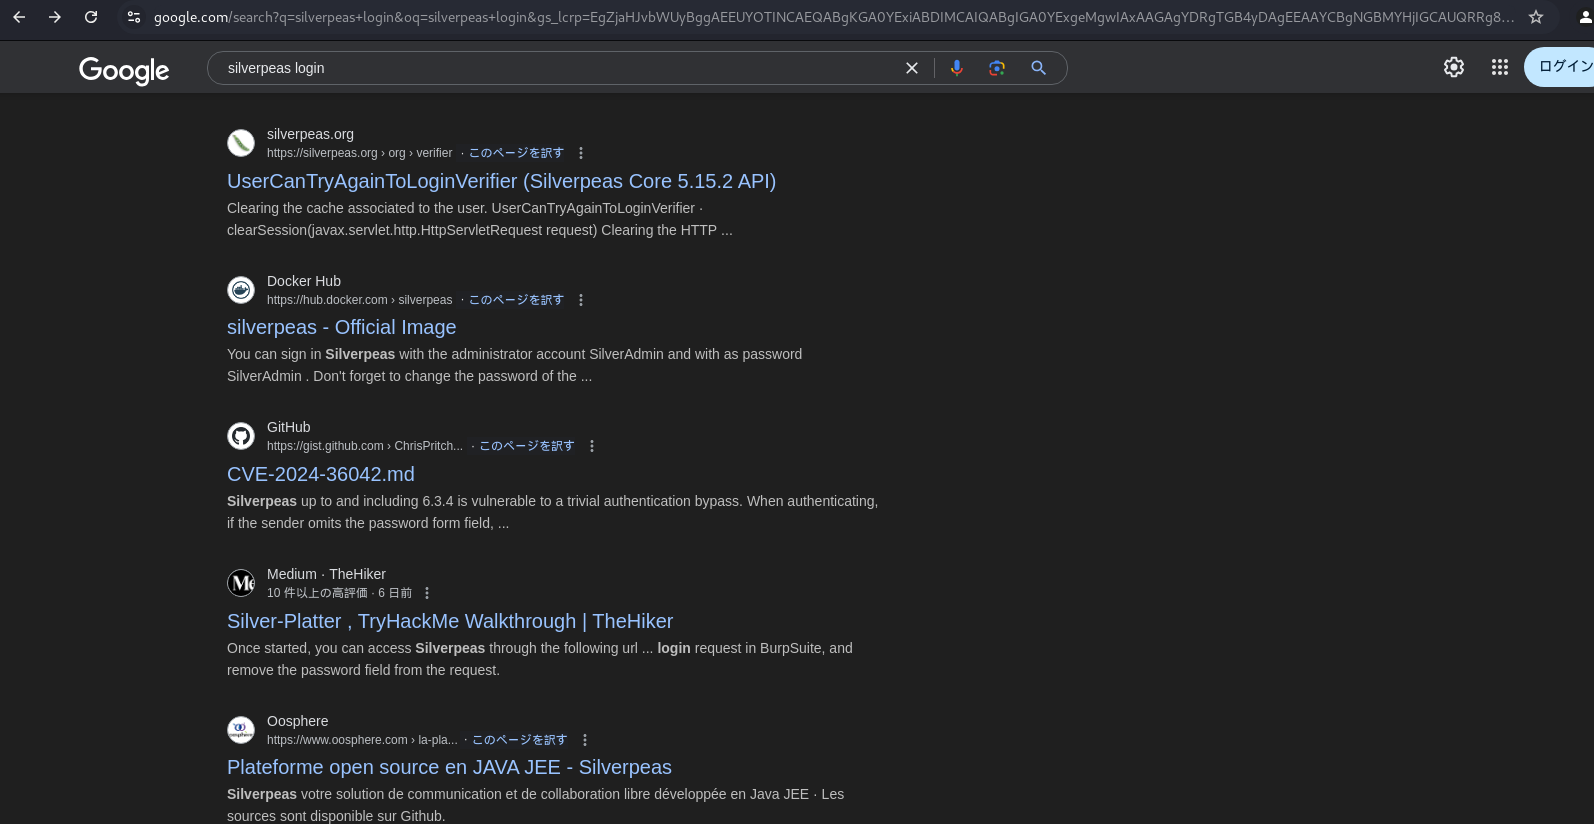
Task: Click the GitHub site name
Action: [288, 427]
